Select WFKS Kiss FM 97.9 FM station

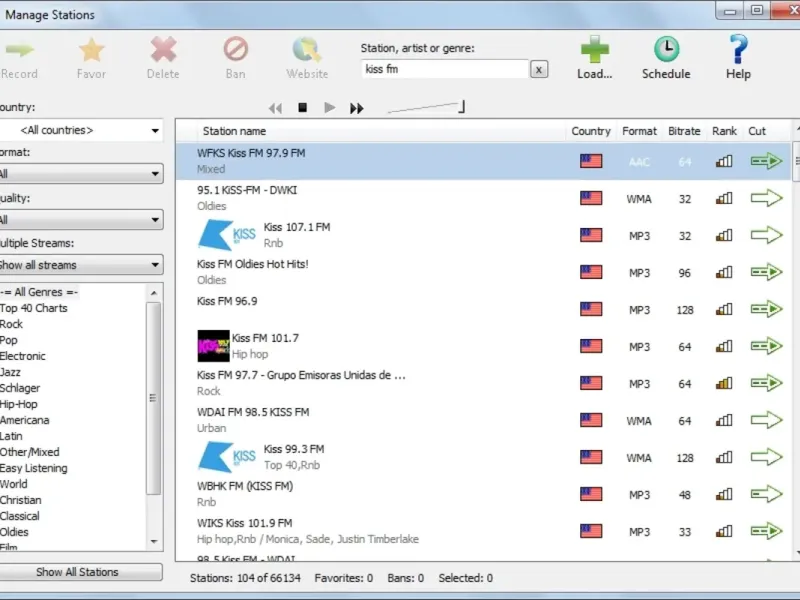coord(484,161)
